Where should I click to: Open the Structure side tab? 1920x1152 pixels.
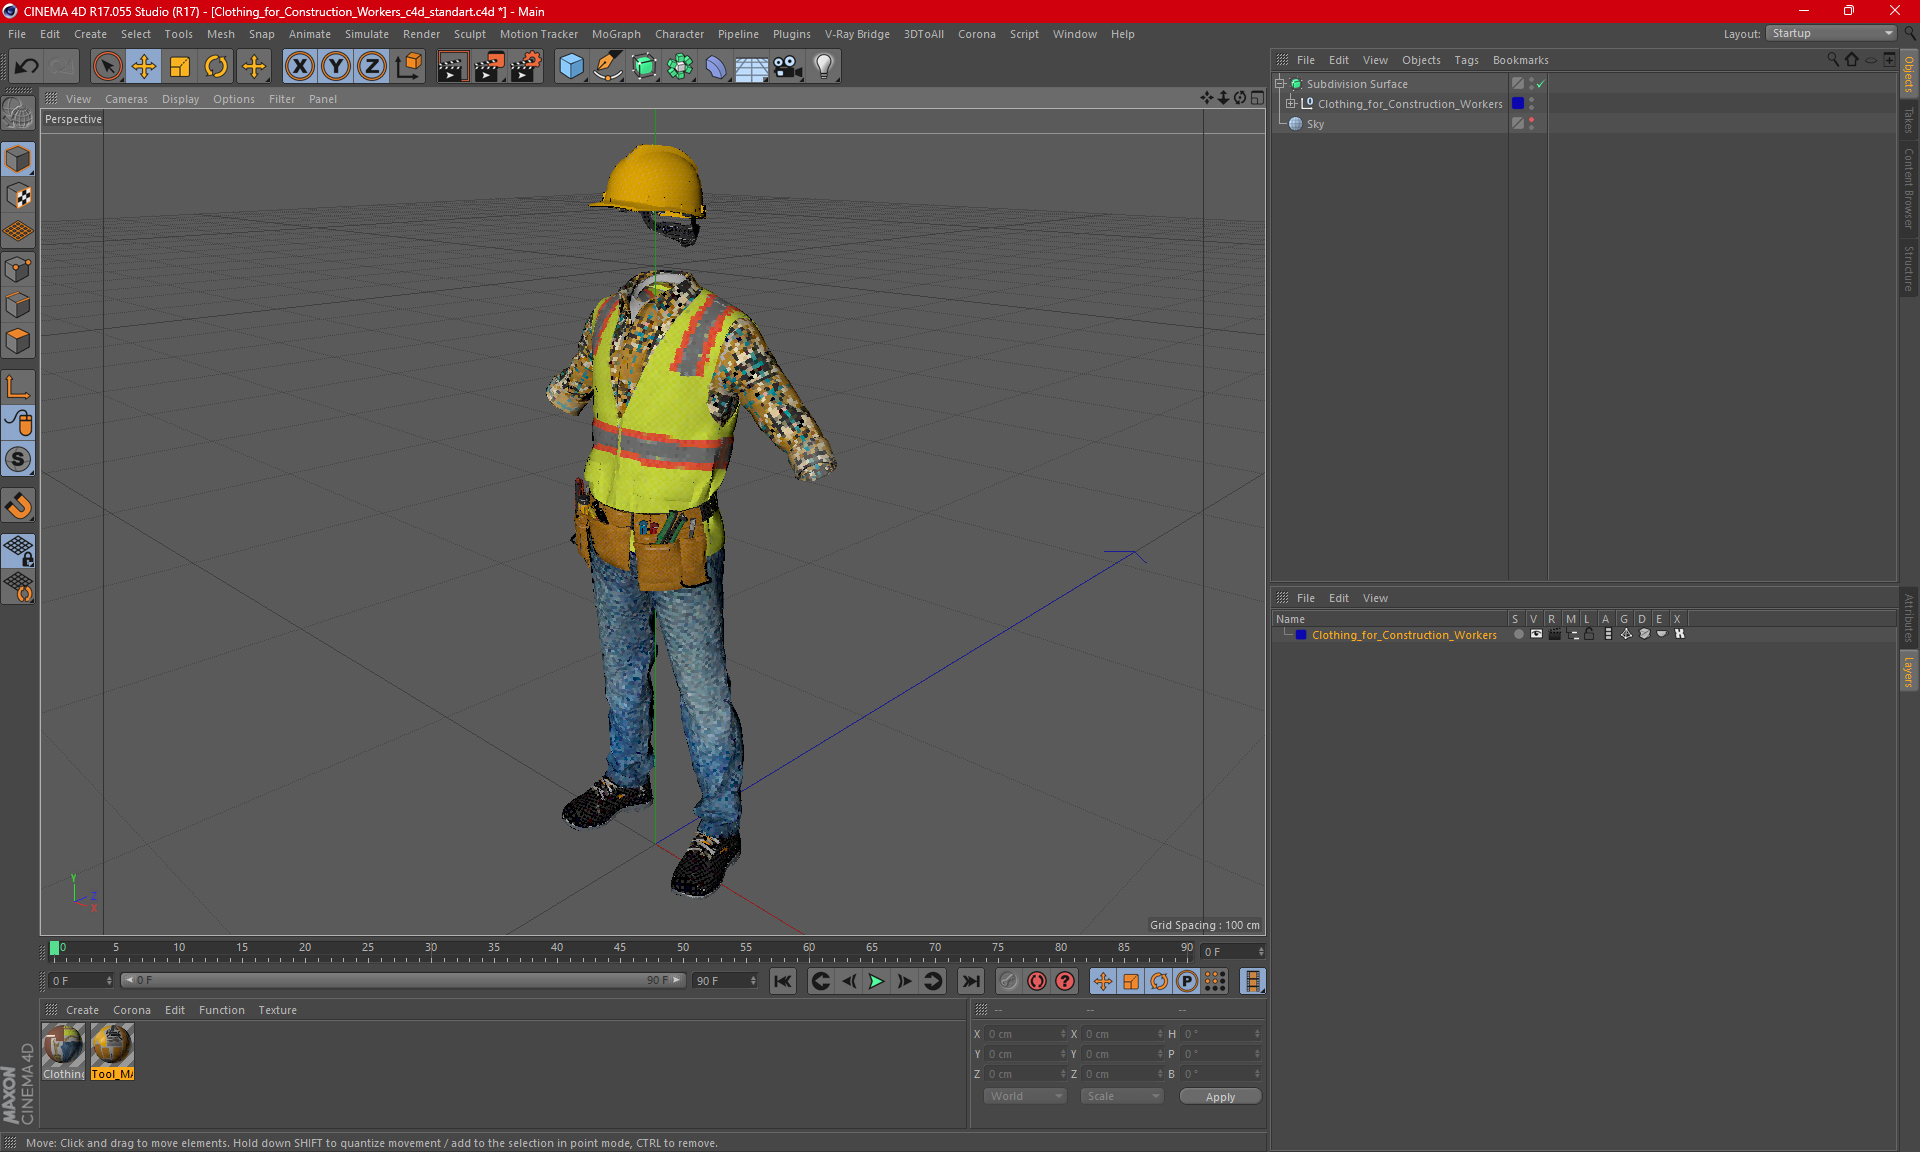1909,268
